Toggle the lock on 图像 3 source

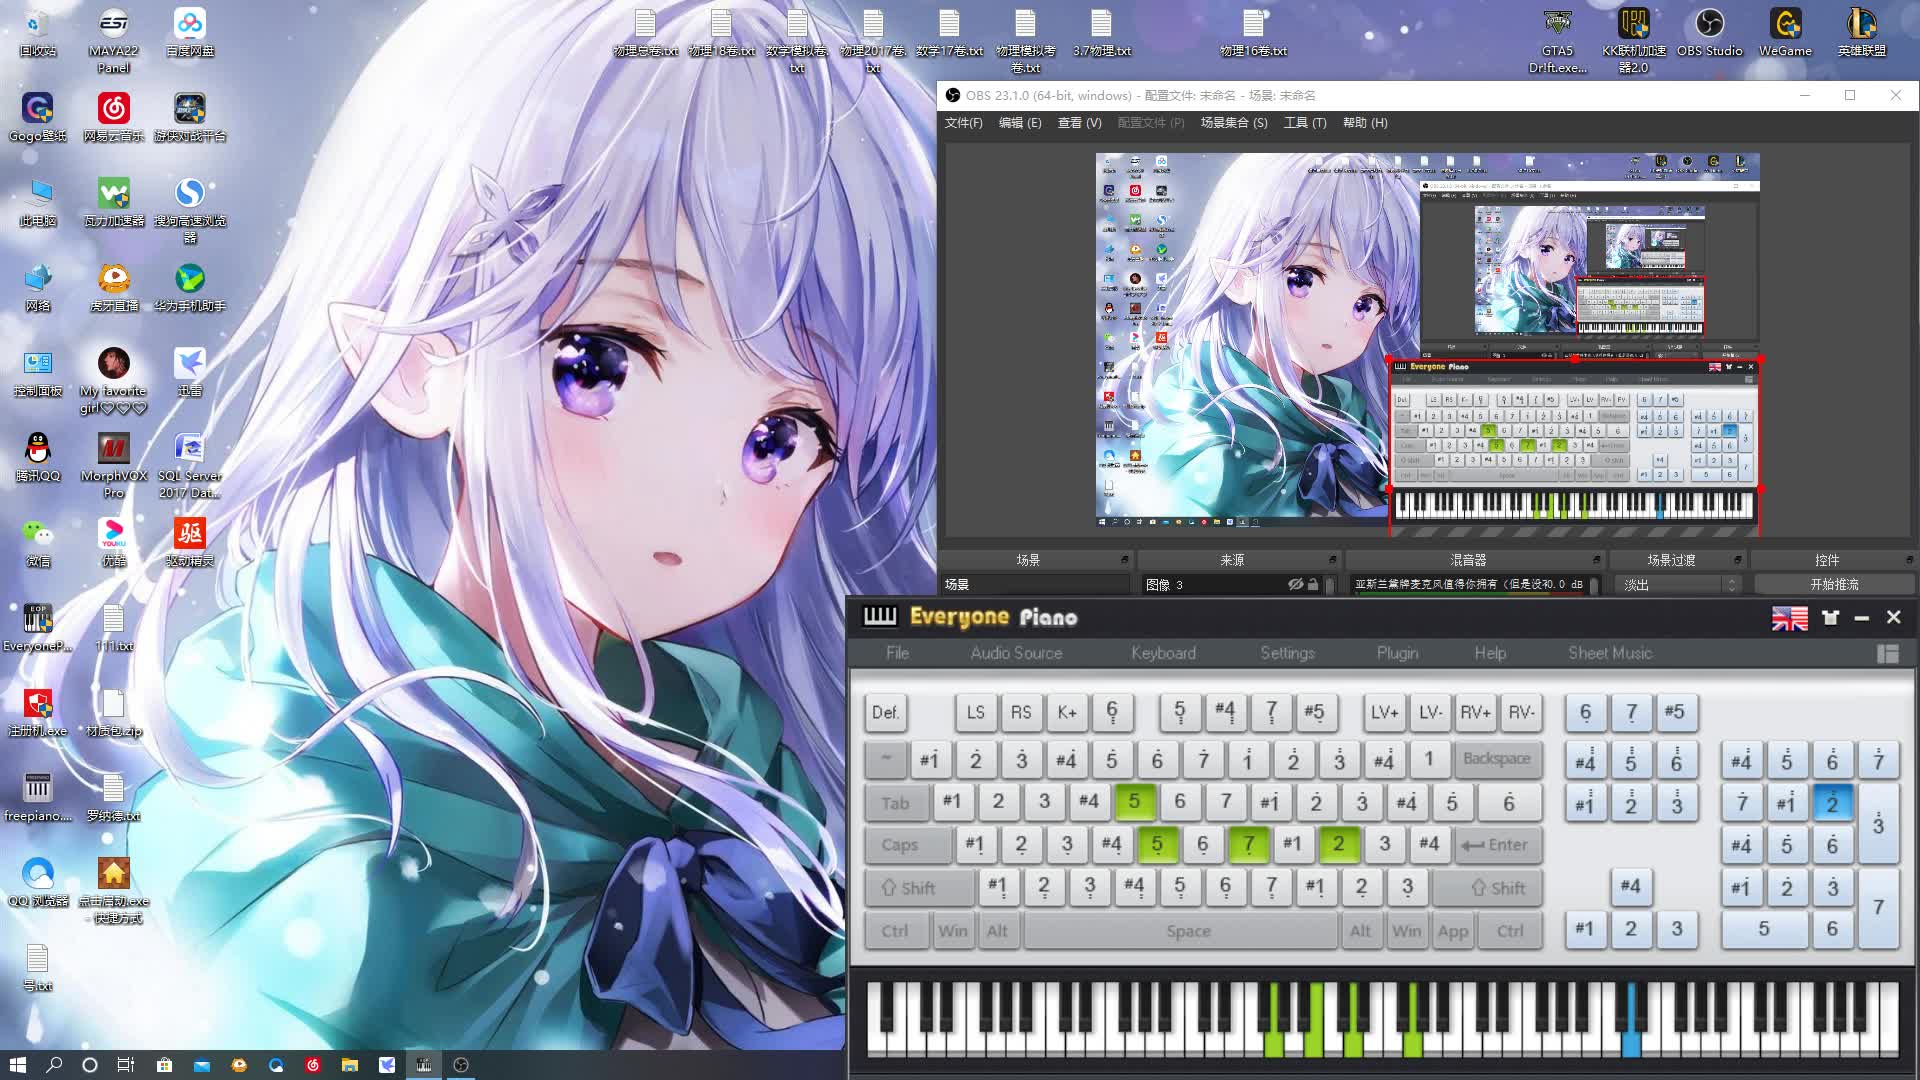pos(1313,584)
